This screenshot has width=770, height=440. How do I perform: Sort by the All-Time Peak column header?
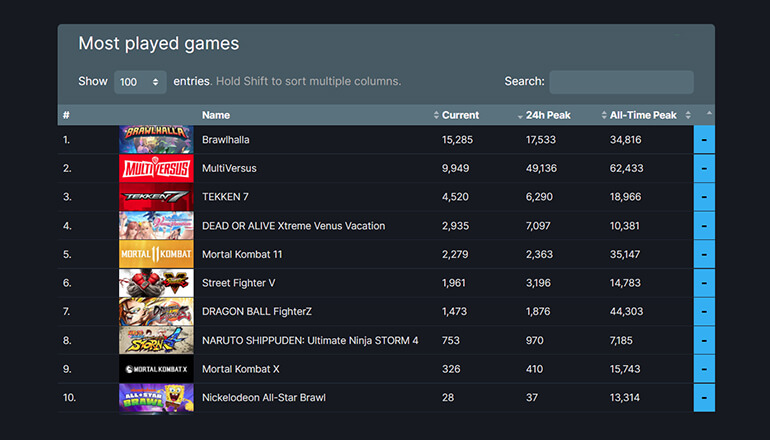pyautogui.click(x=643, y=115)
